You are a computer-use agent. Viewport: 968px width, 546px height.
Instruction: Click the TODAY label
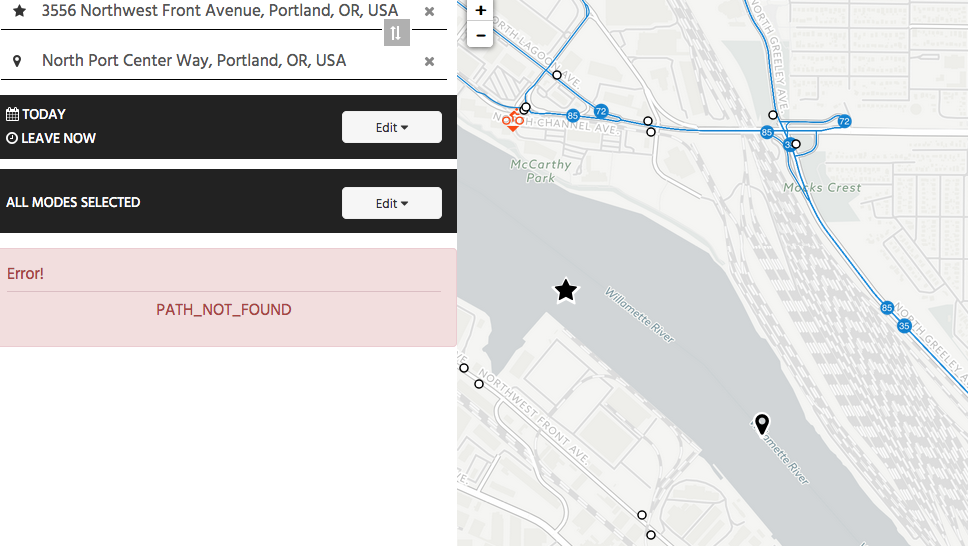44,114
